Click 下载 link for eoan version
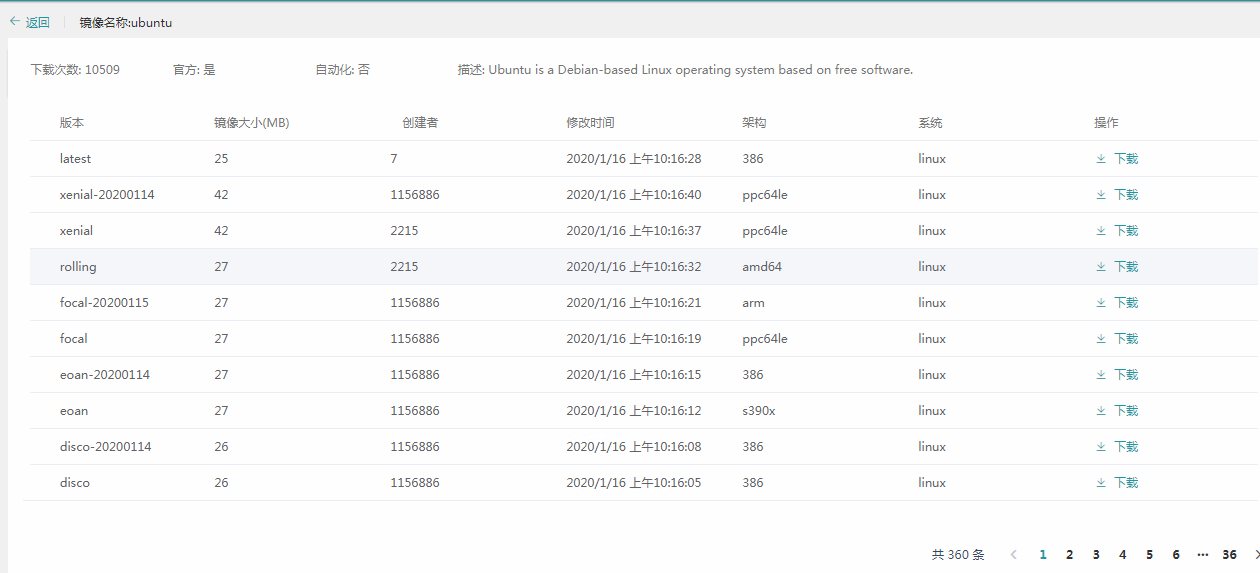1260x573 pixels. tap(1126, 410)
